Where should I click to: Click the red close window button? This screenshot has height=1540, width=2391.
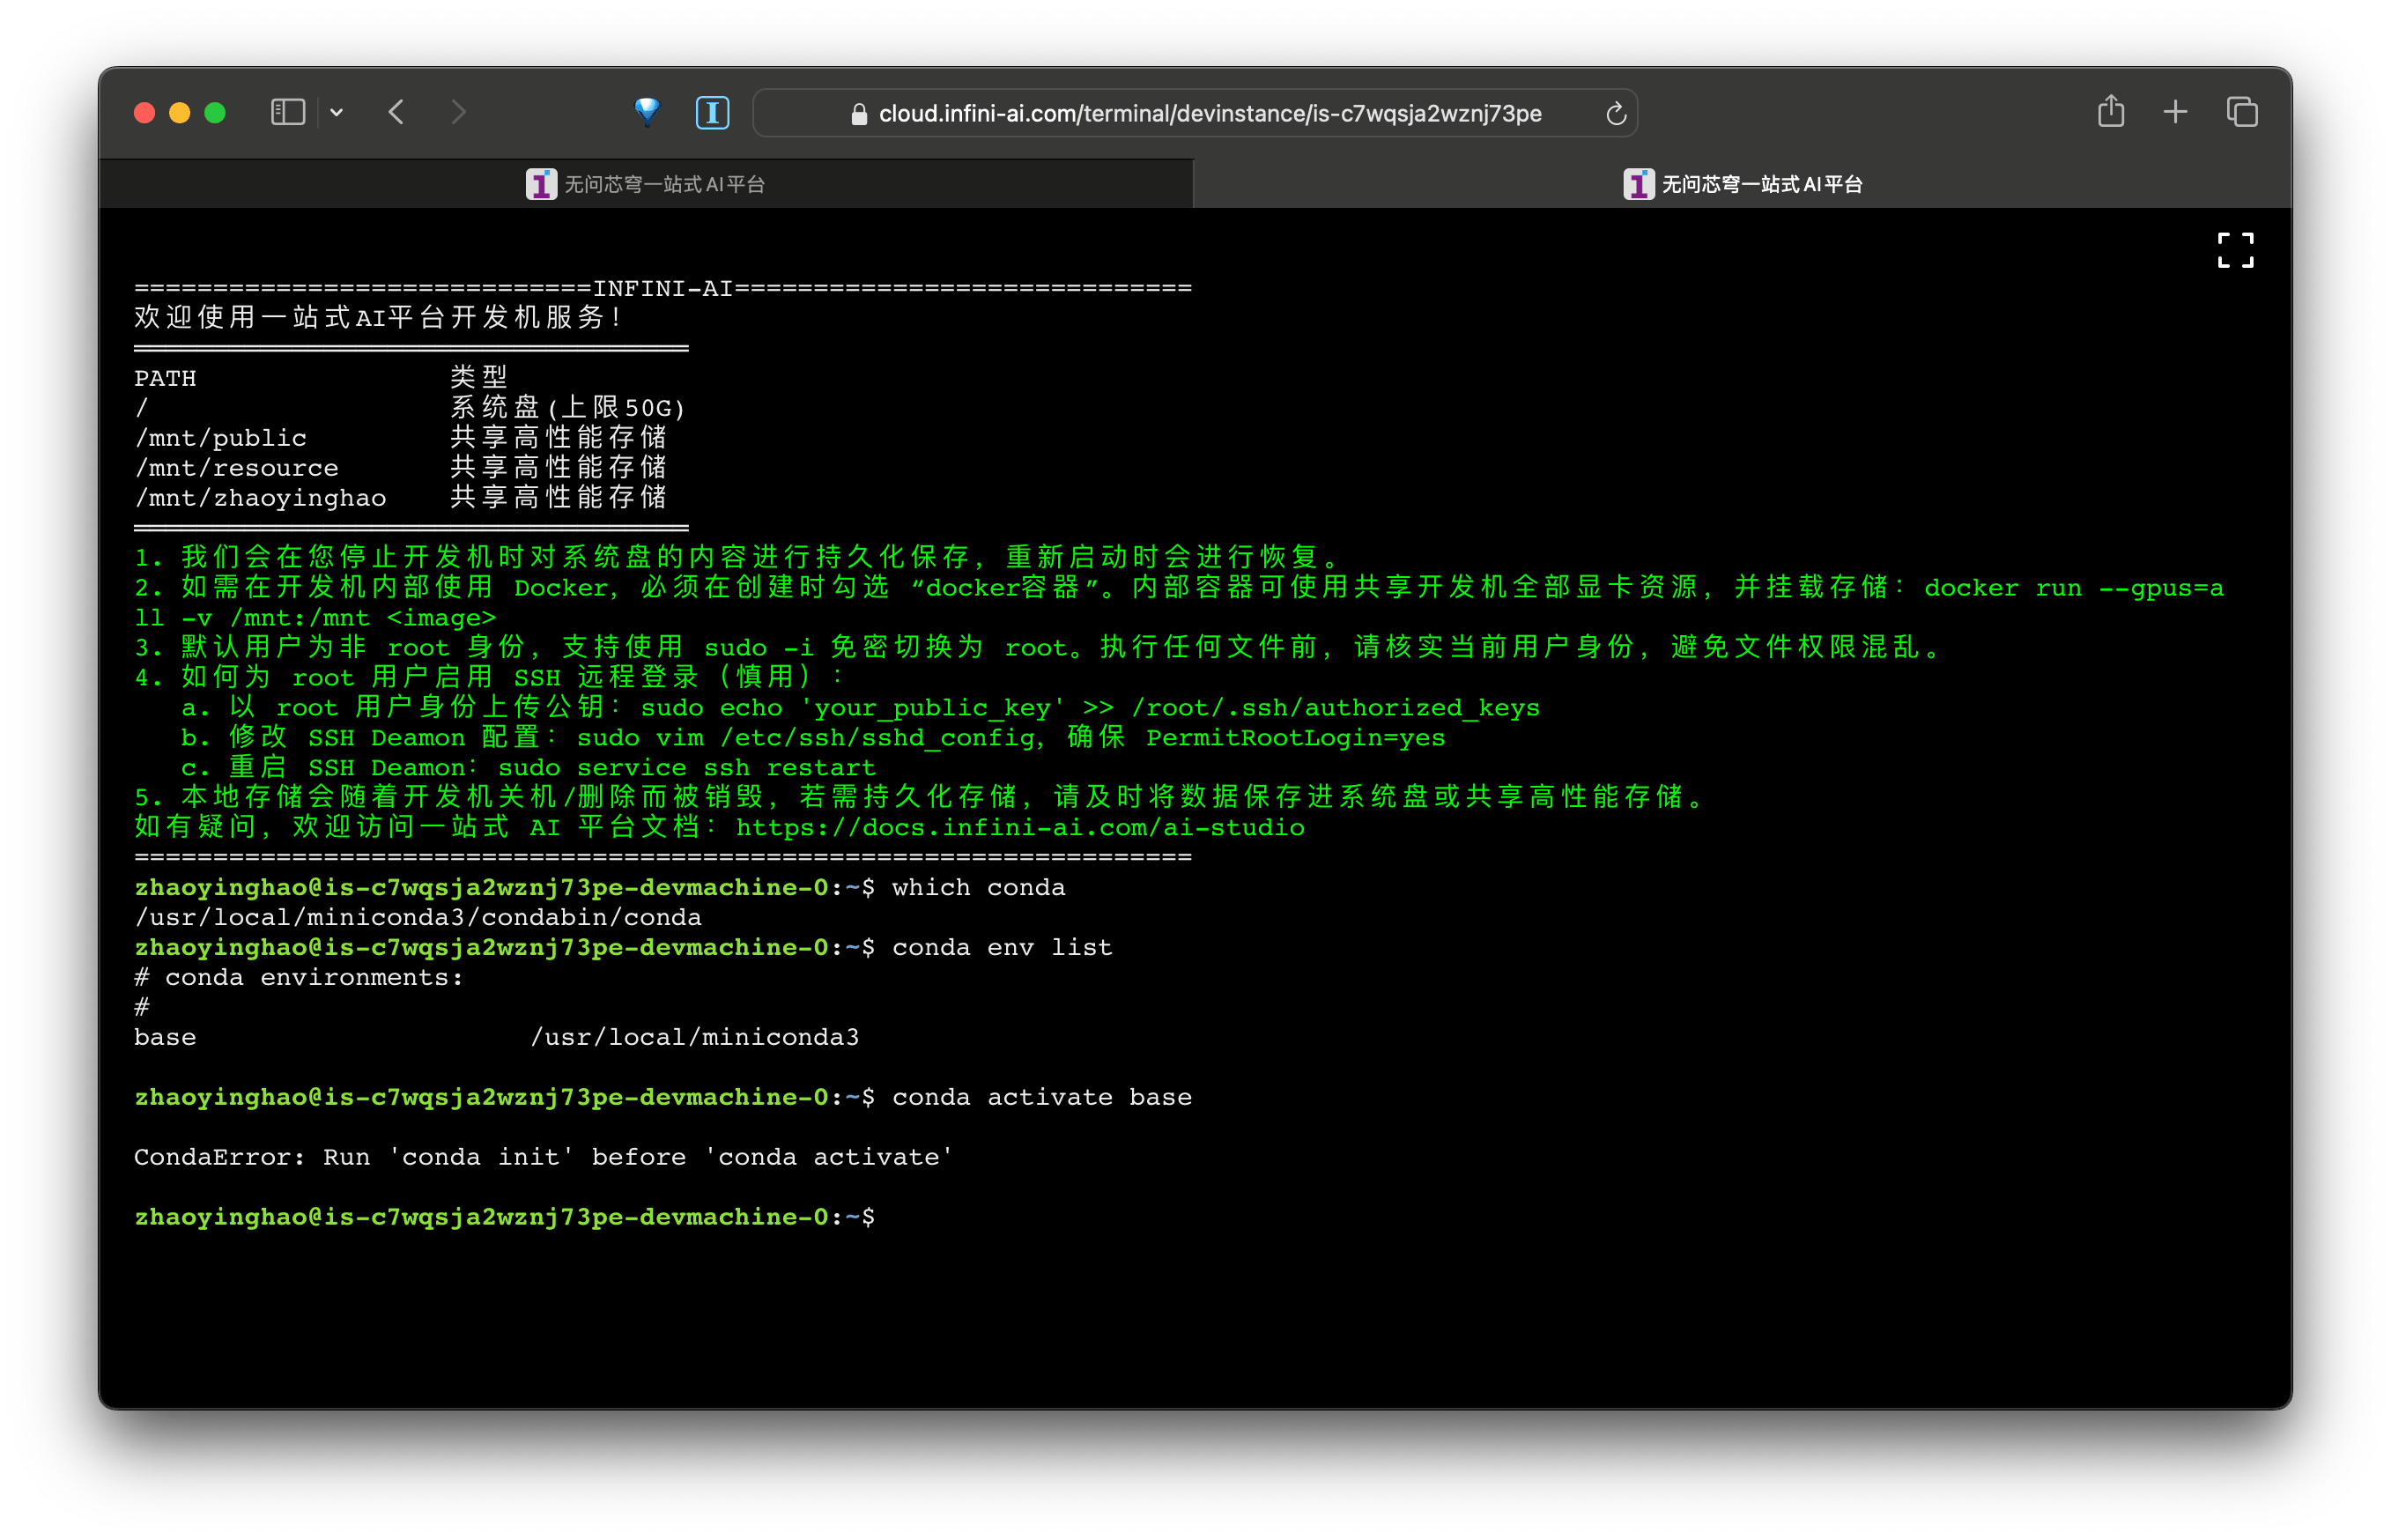144,113
